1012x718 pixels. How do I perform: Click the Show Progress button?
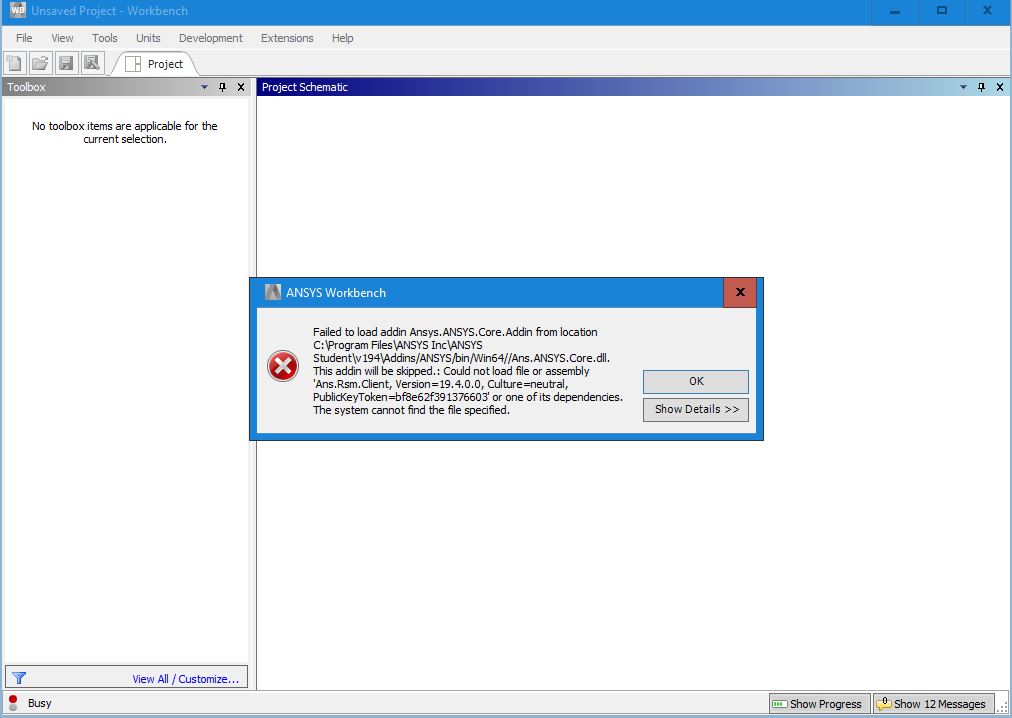coord(819,704)
